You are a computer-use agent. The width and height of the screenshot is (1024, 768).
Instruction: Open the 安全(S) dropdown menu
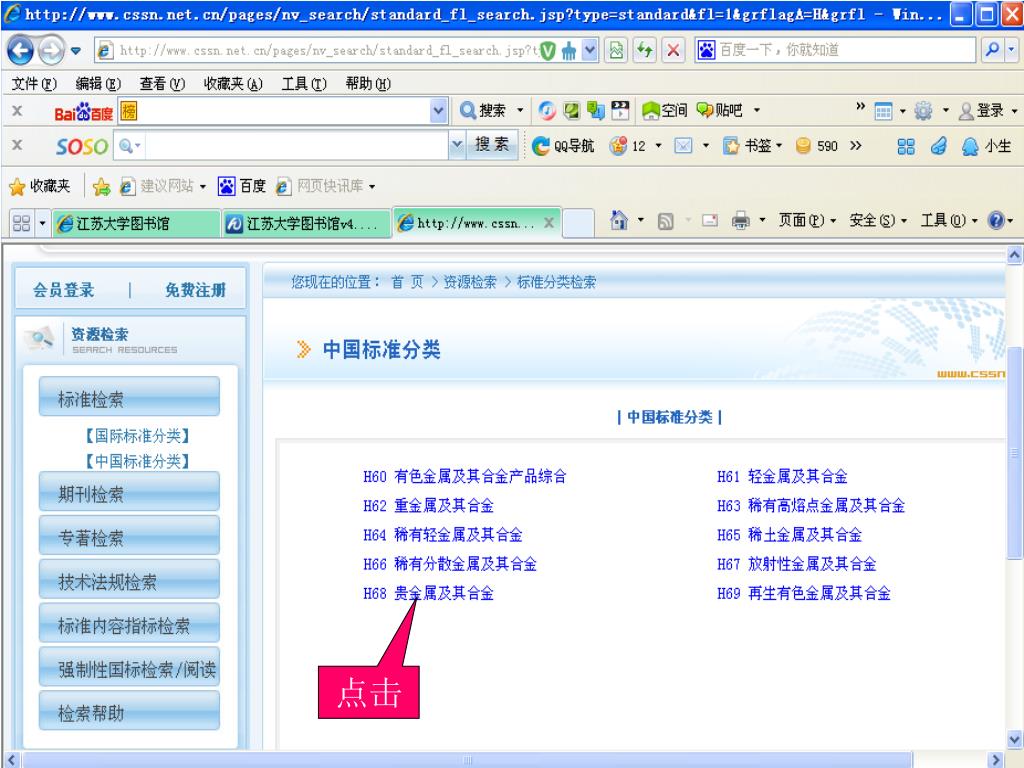(878, 221)
